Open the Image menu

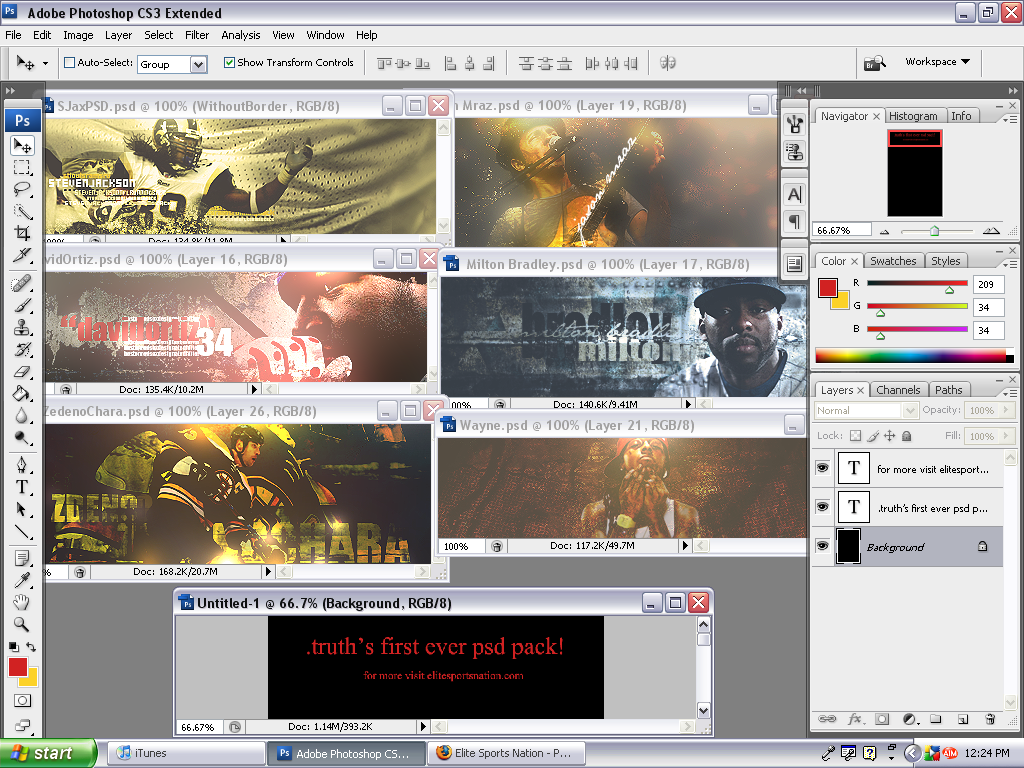coord(78,35)
